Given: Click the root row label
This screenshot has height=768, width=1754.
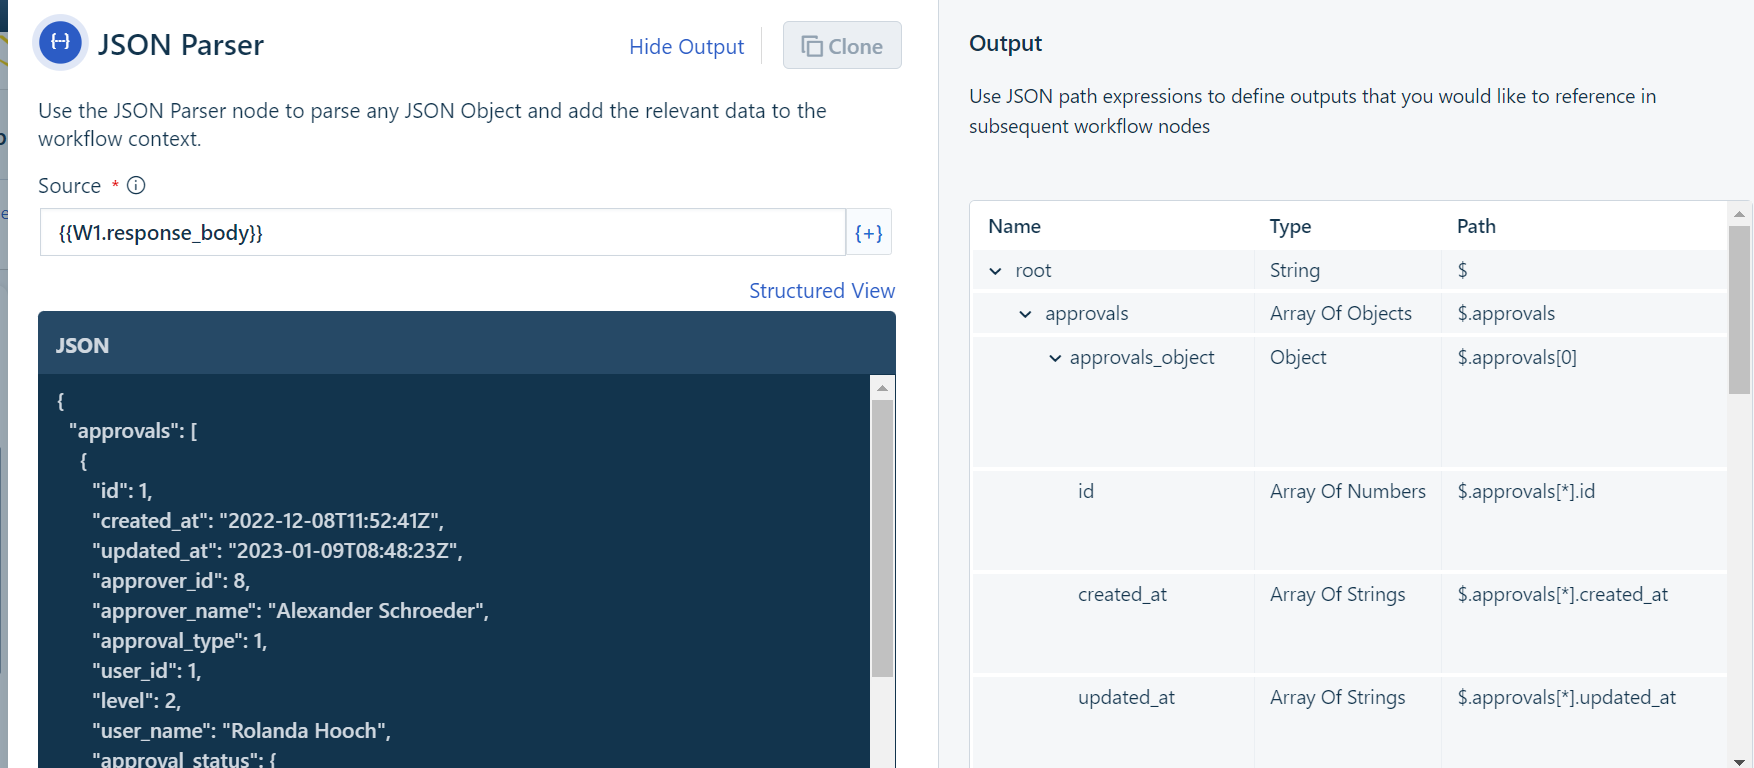Looking at the screenshot, I should [1033, 270].
